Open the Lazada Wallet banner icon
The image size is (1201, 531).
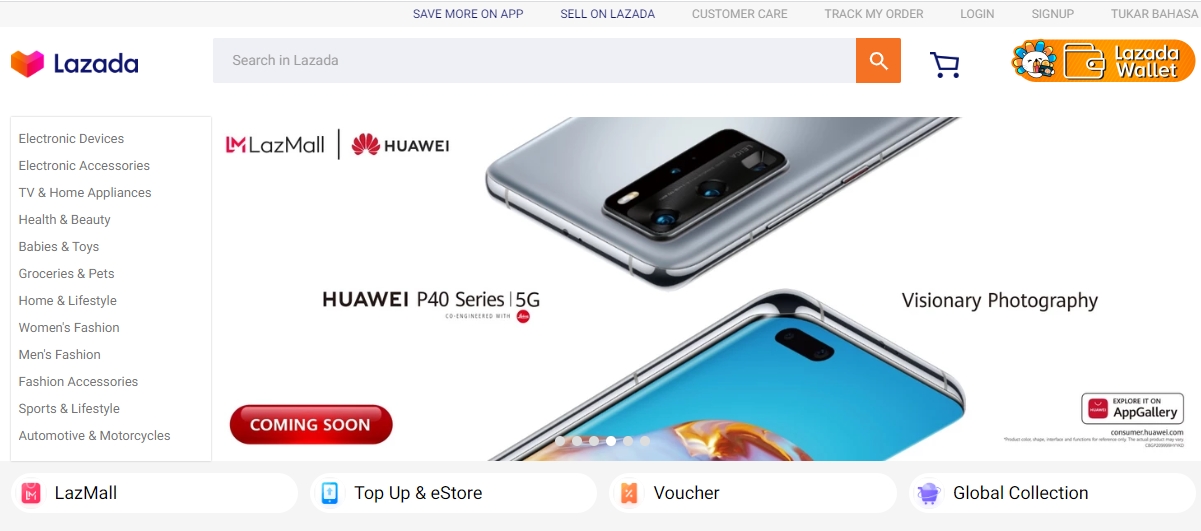(x=1103, y=61)
